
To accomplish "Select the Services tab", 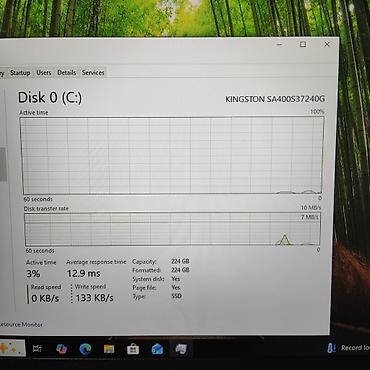I will point(93,73).
